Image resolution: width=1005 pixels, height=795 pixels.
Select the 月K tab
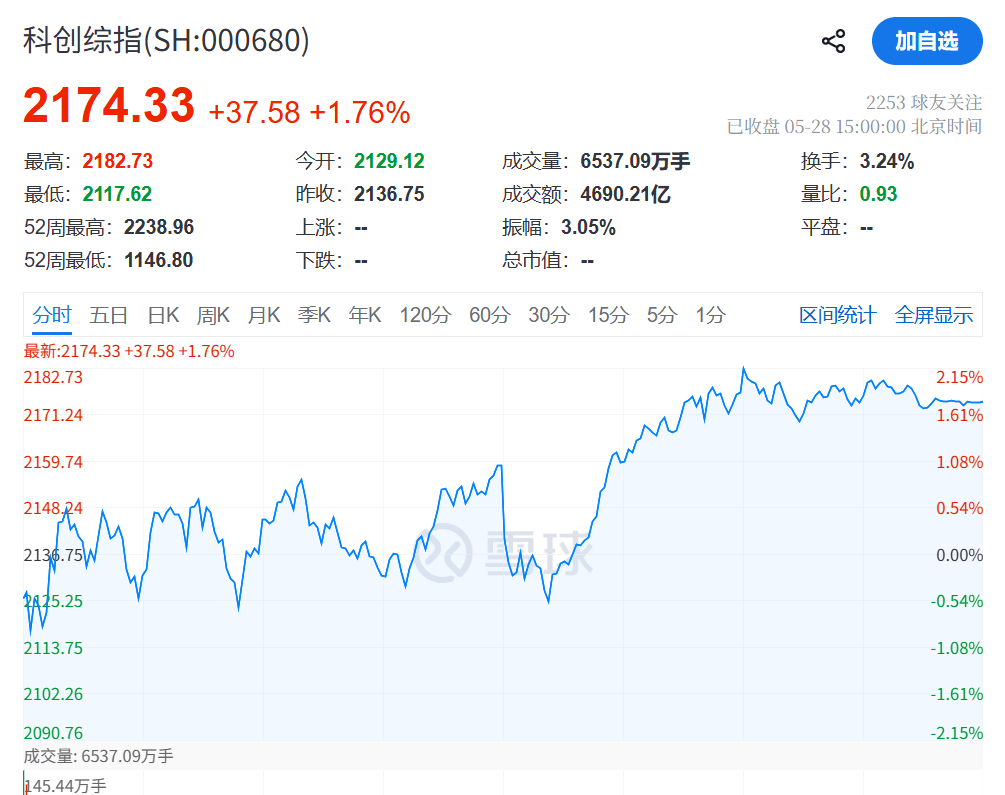[x=264, y=315]
